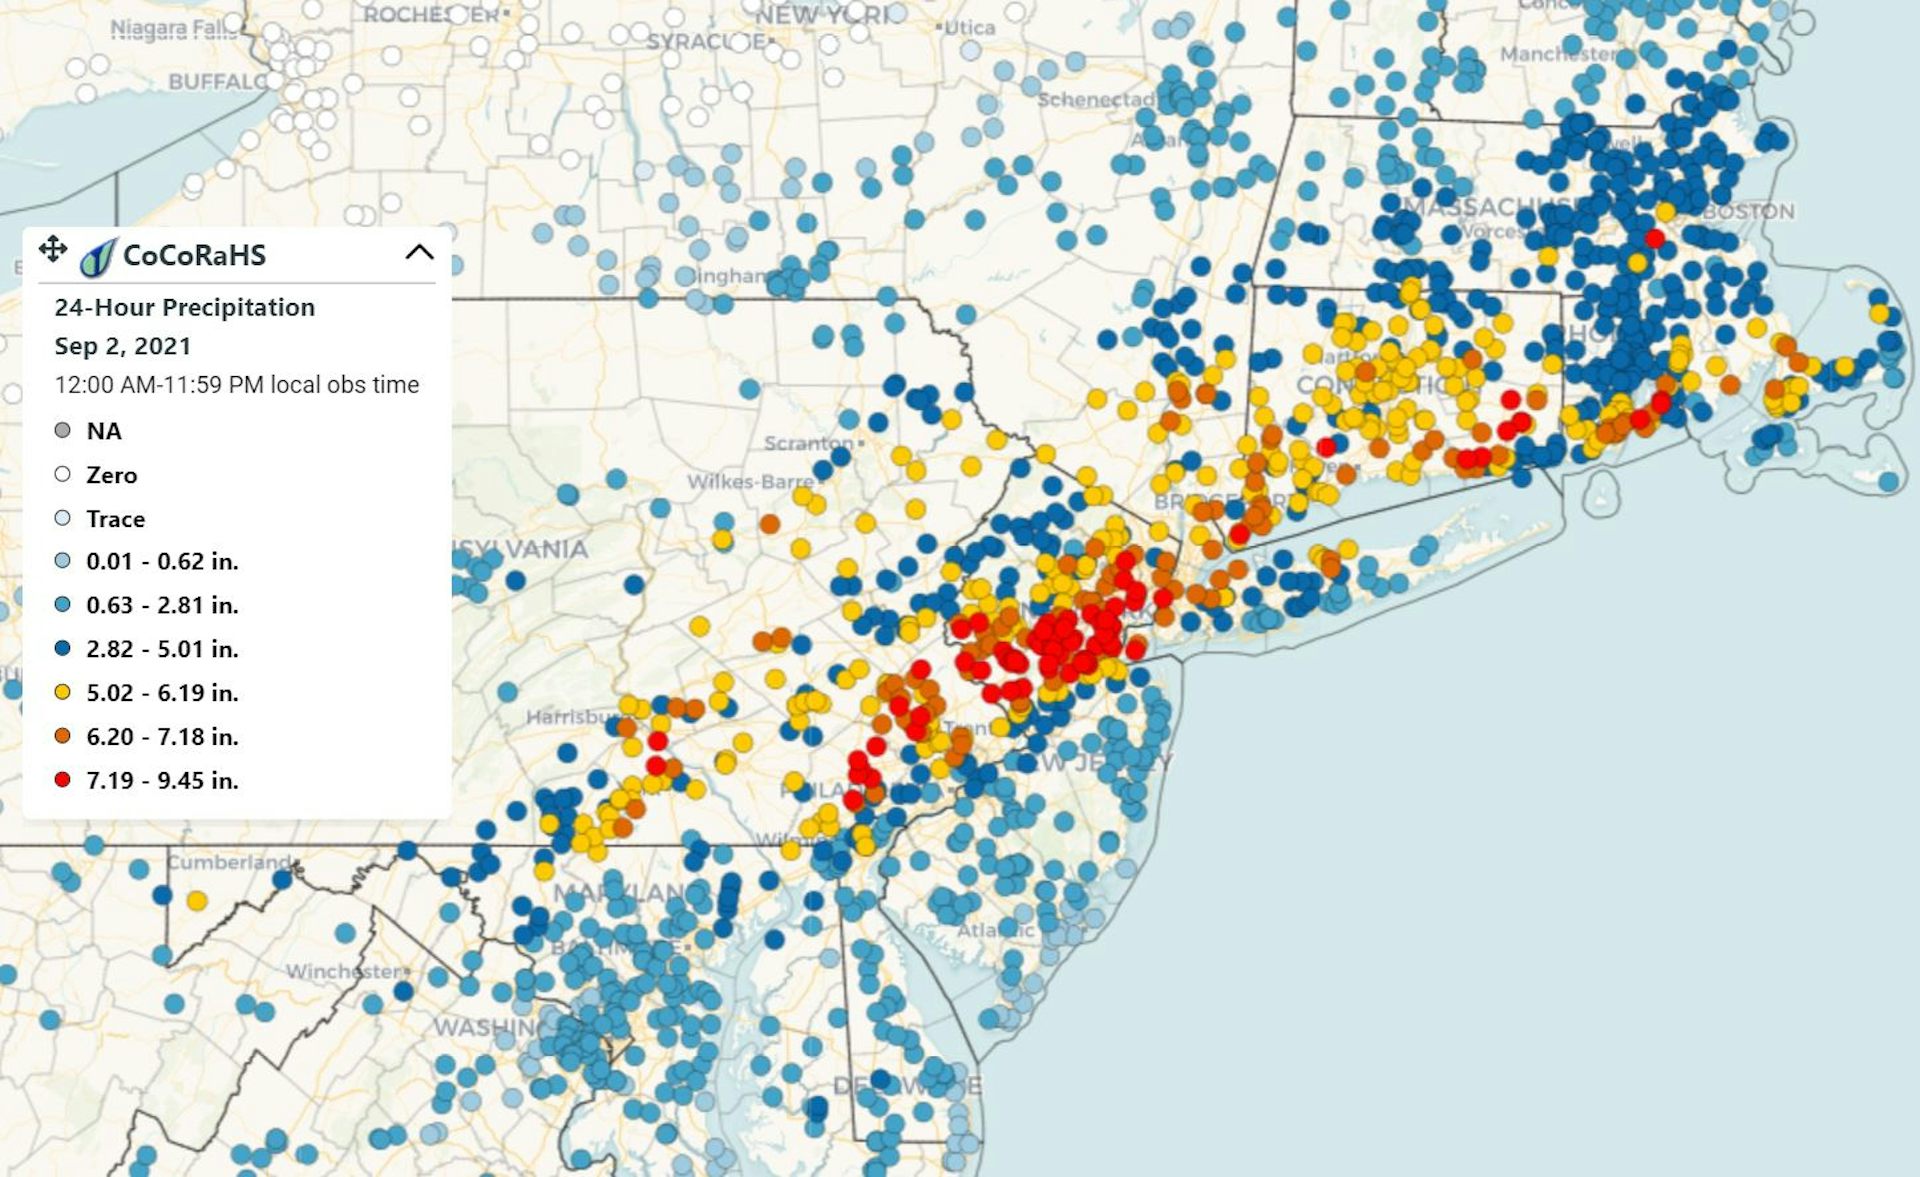Click the white Zero legend circle

[x=62, y=475]
